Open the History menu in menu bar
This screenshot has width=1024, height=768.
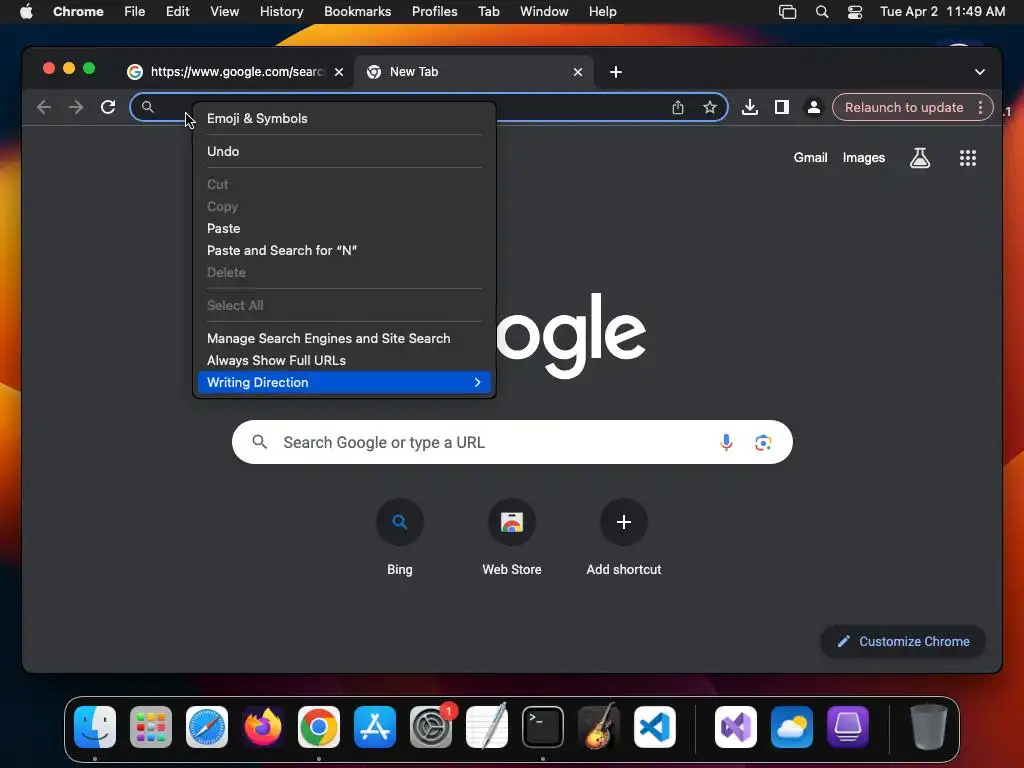click(x=281, y=12)
